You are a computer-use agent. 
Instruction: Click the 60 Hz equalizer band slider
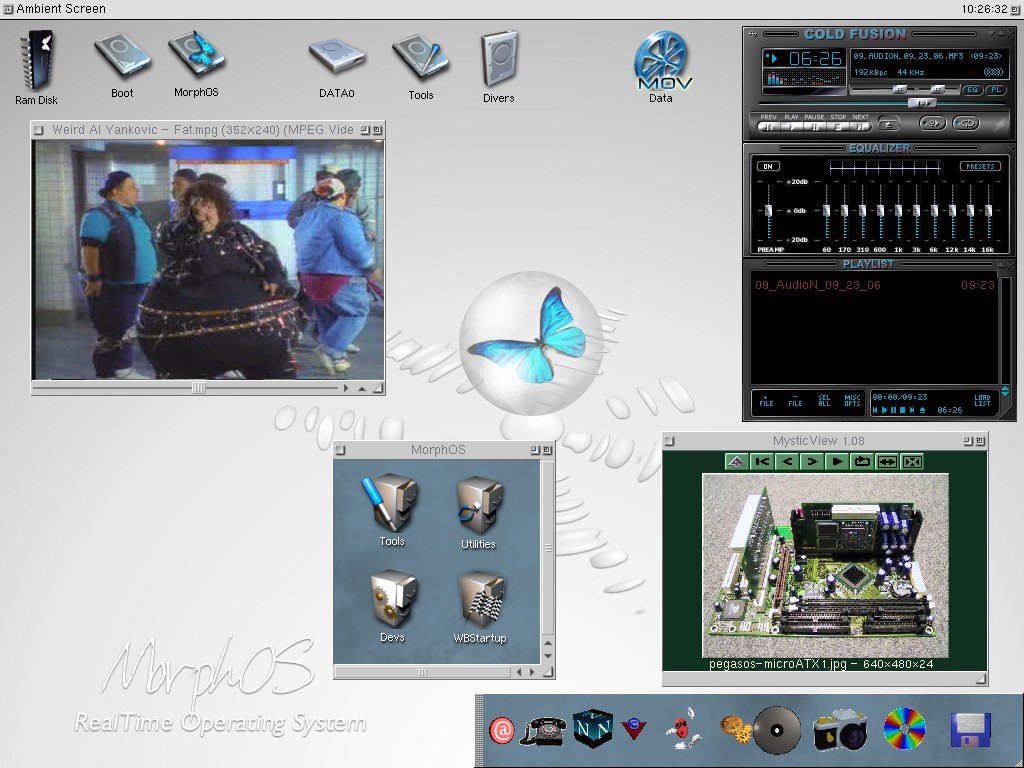[x=827, y=211]
